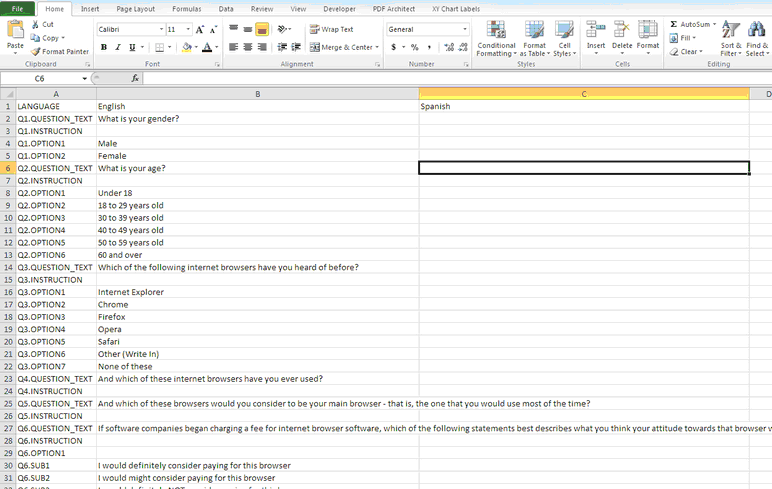
Task: Click Wrap Text
Action: coord(331,30)
